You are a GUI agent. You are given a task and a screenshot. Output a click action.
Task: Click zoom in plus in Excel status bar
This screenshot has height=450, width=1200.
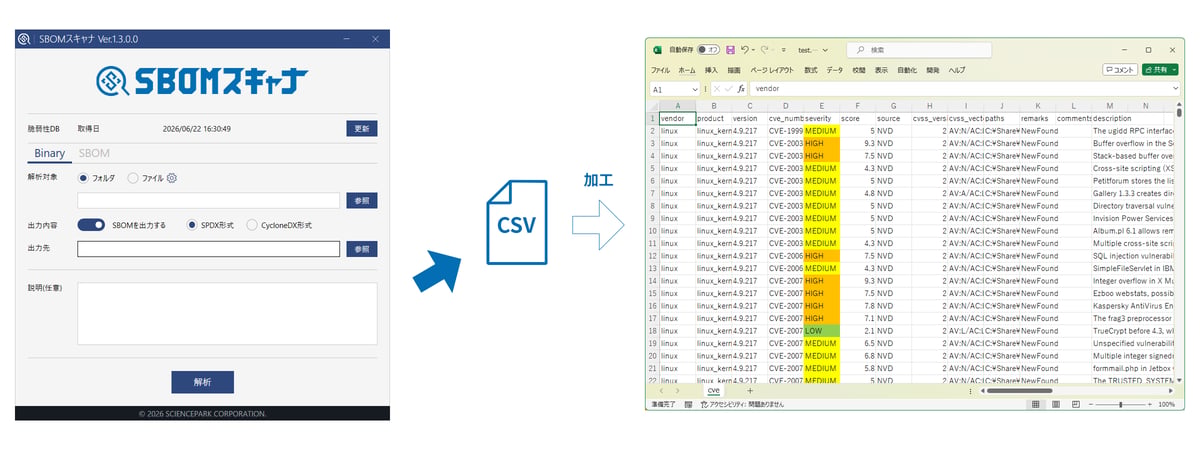(1149, 404)
